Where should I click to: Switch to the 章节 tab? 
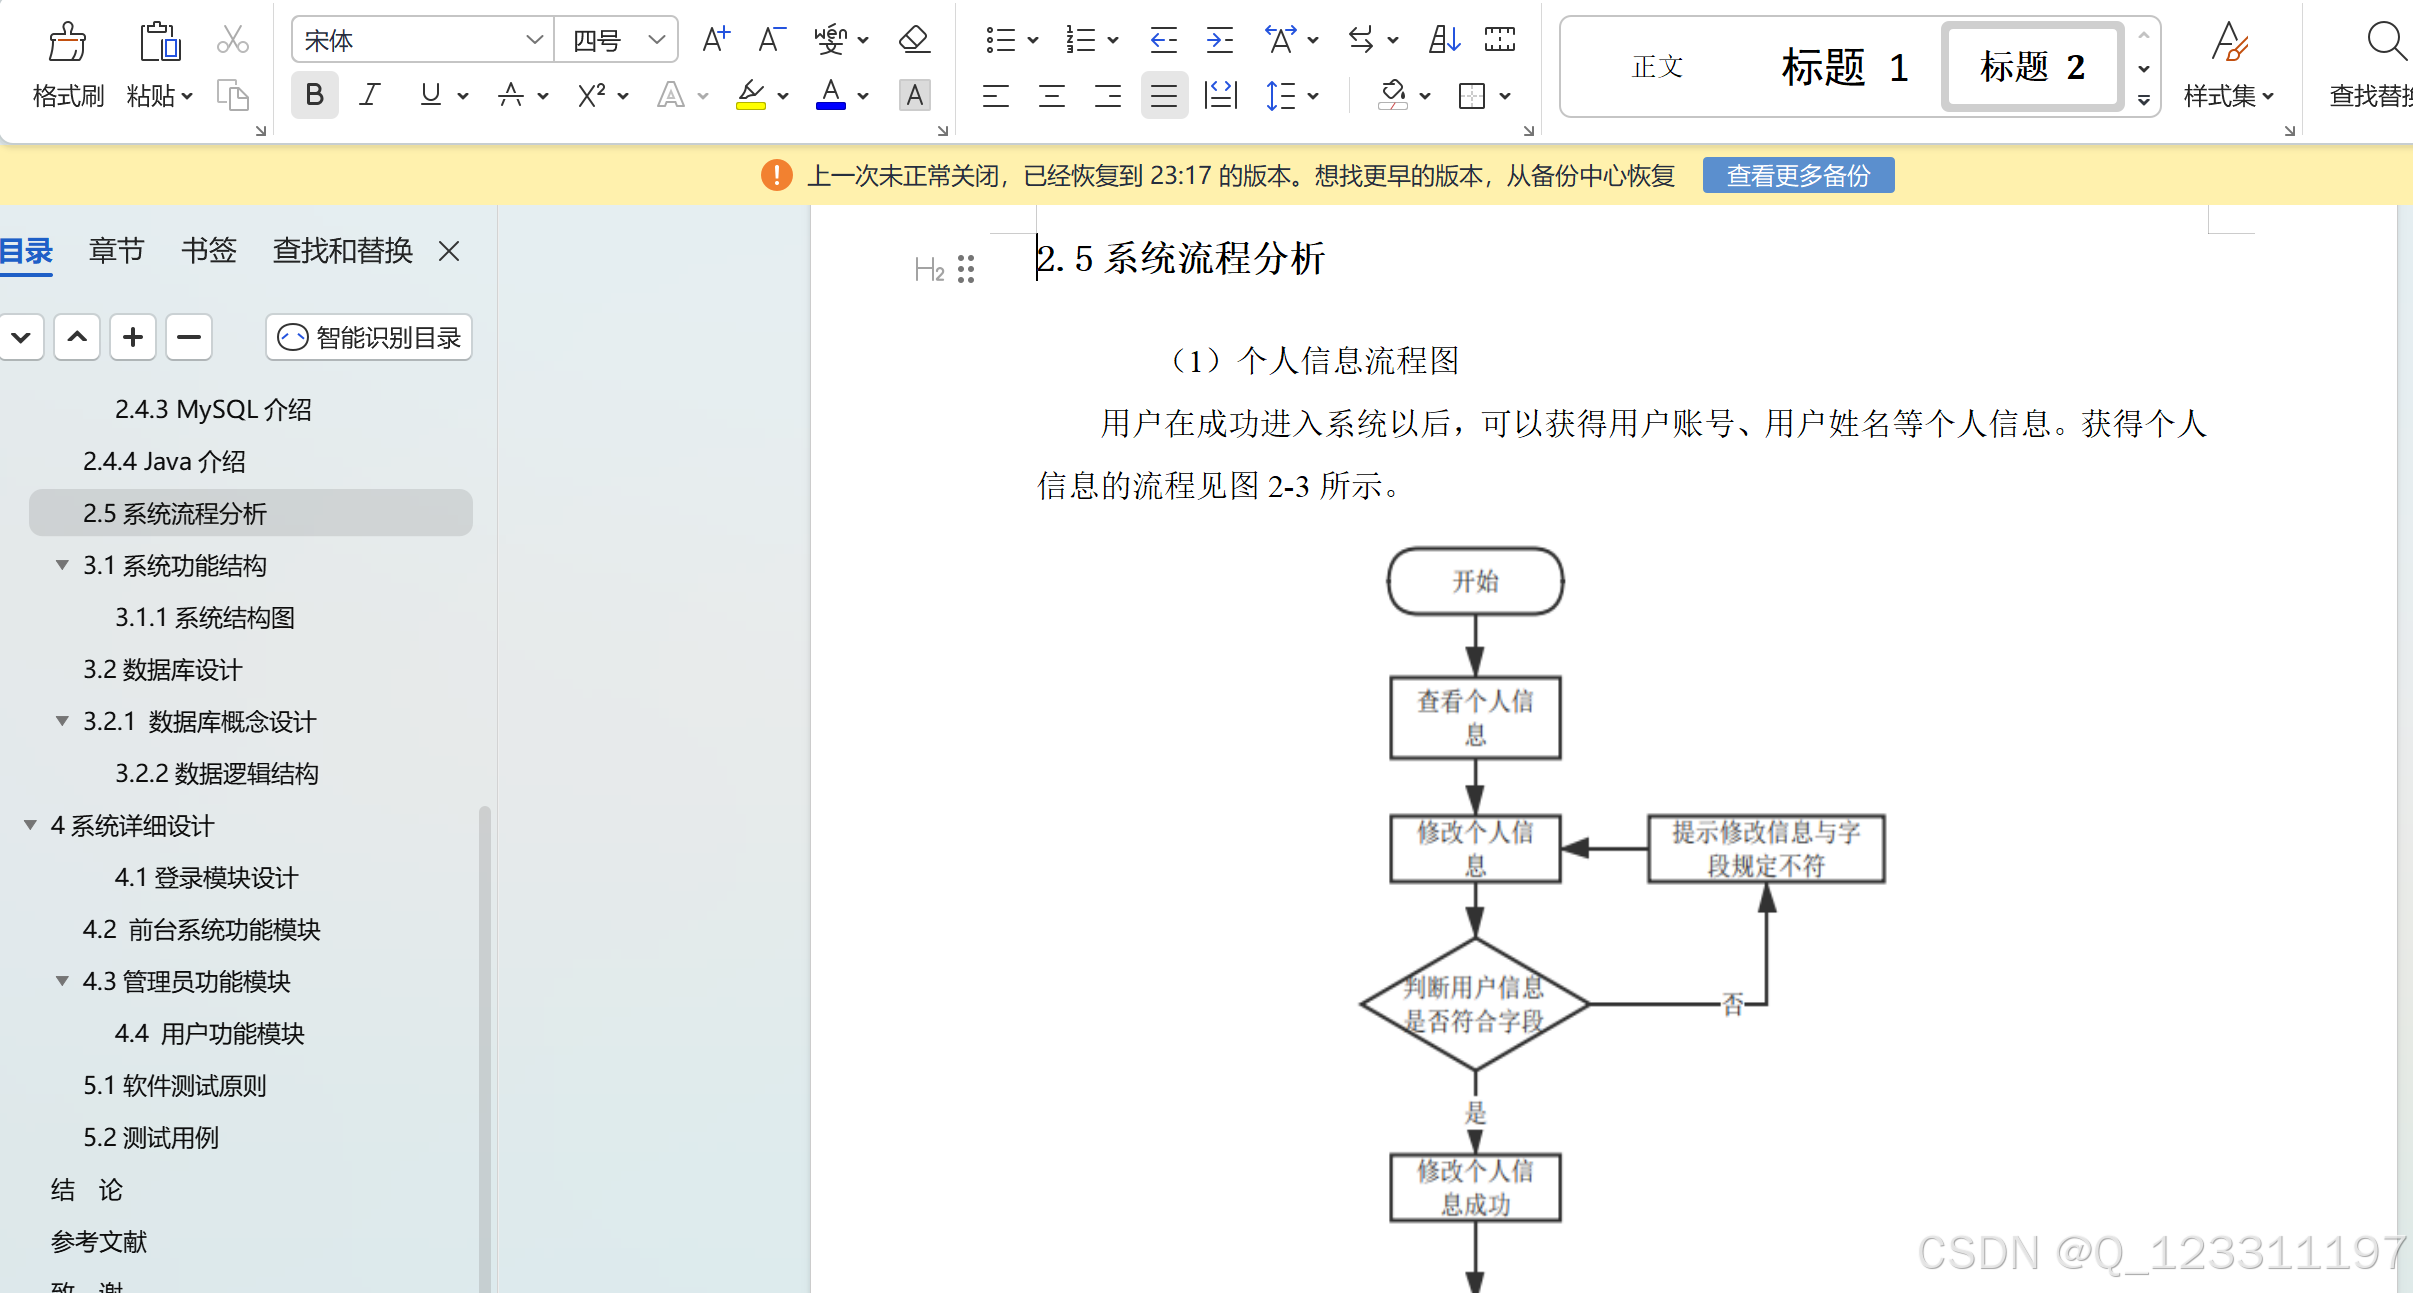tap(117, 250)
